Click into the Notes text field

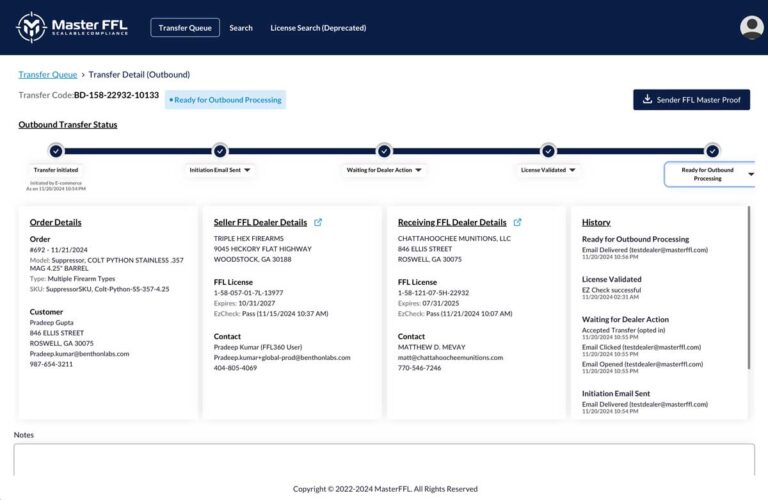pos(384,459)
